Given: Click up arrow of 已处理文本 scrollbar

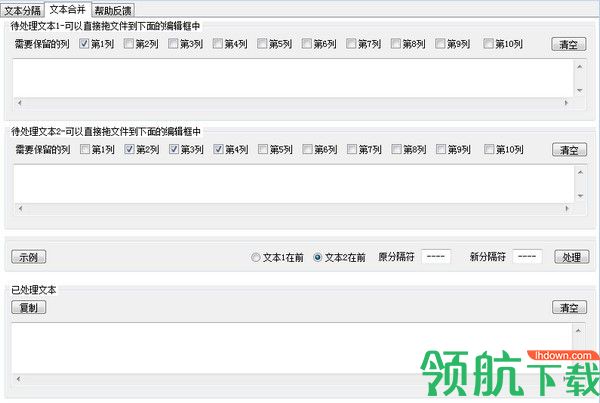Looking at the screenshot, I should tap(578, 330).
